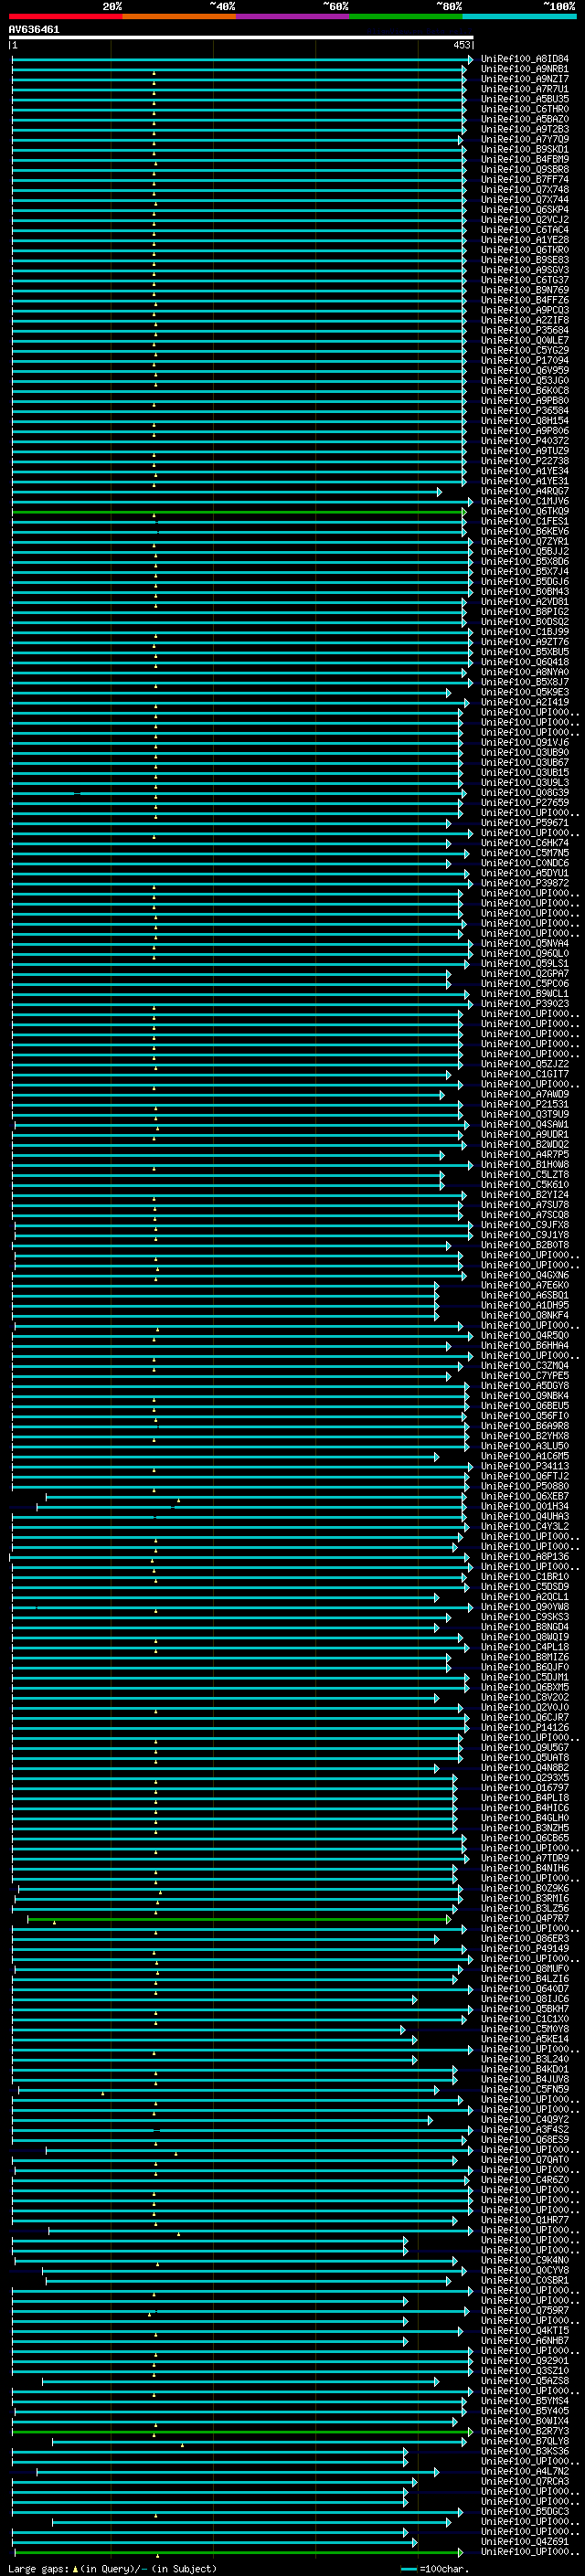The height and width of the screenshot is (2576, 585).
Task: Select hit UniRef100_P17094
Action: pos(525,360)
